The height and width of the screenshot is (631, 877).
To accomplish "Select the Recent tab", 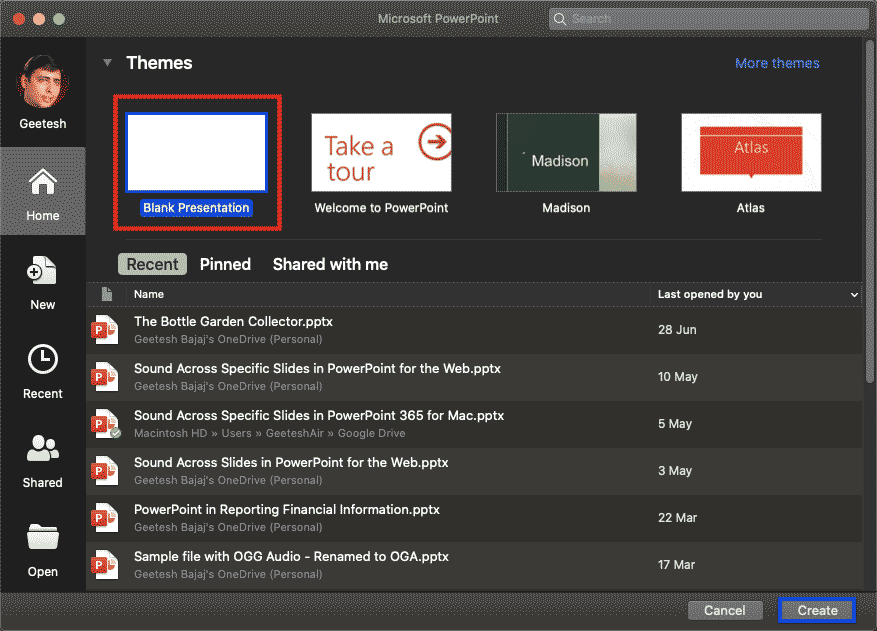I will coord(153,265).
